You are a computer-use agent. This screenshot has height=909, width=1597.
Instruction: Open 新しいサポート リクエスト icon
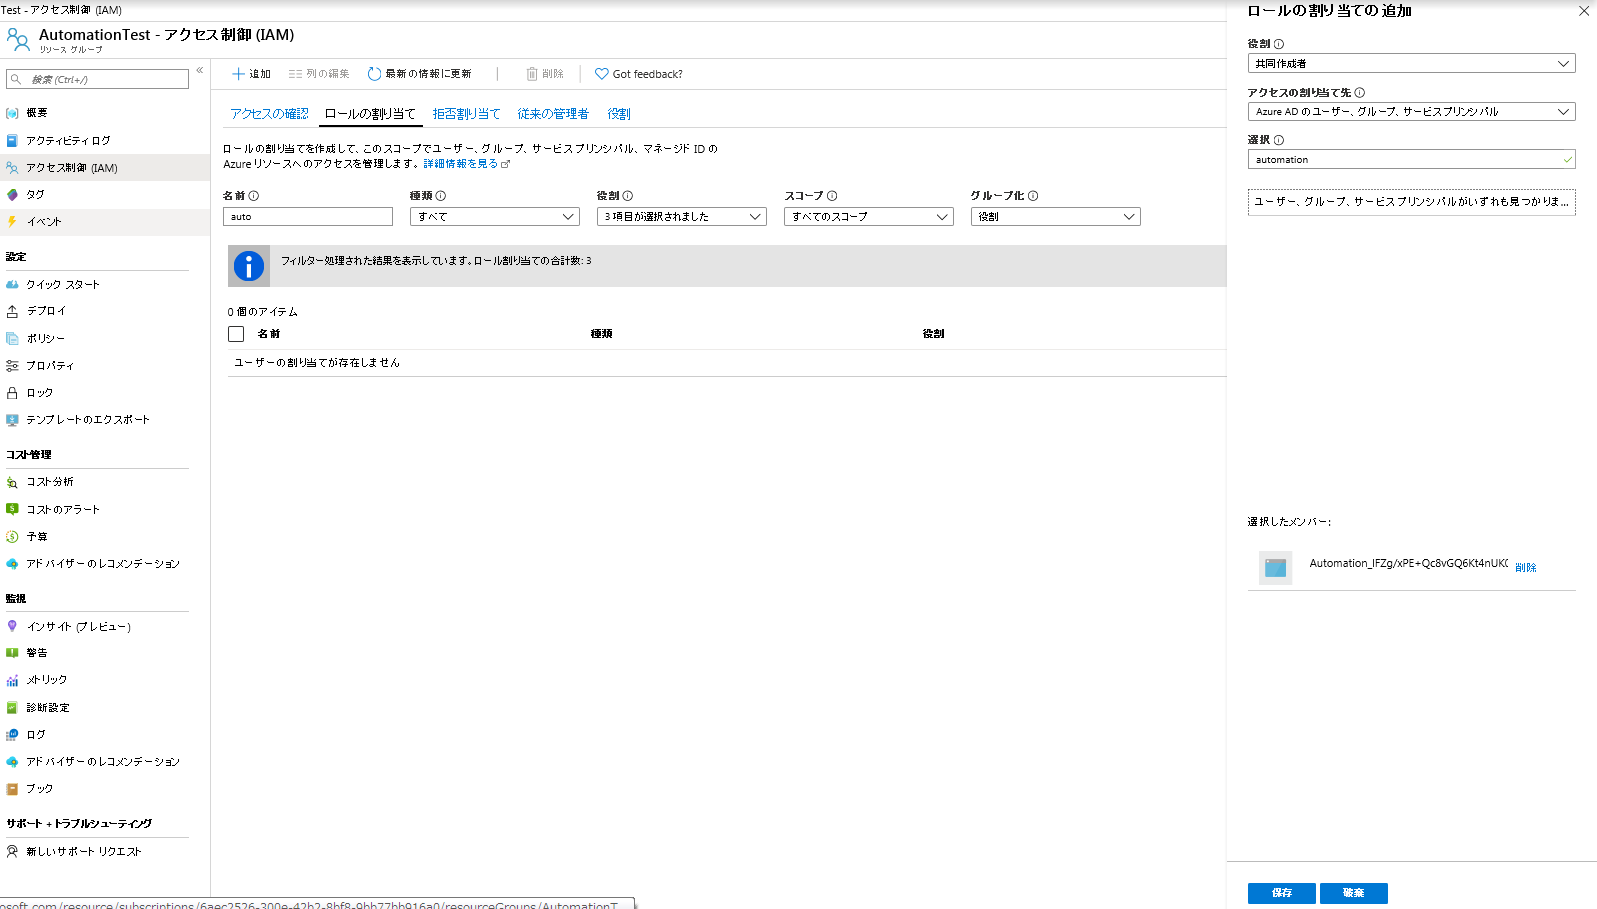coord(12,852)
